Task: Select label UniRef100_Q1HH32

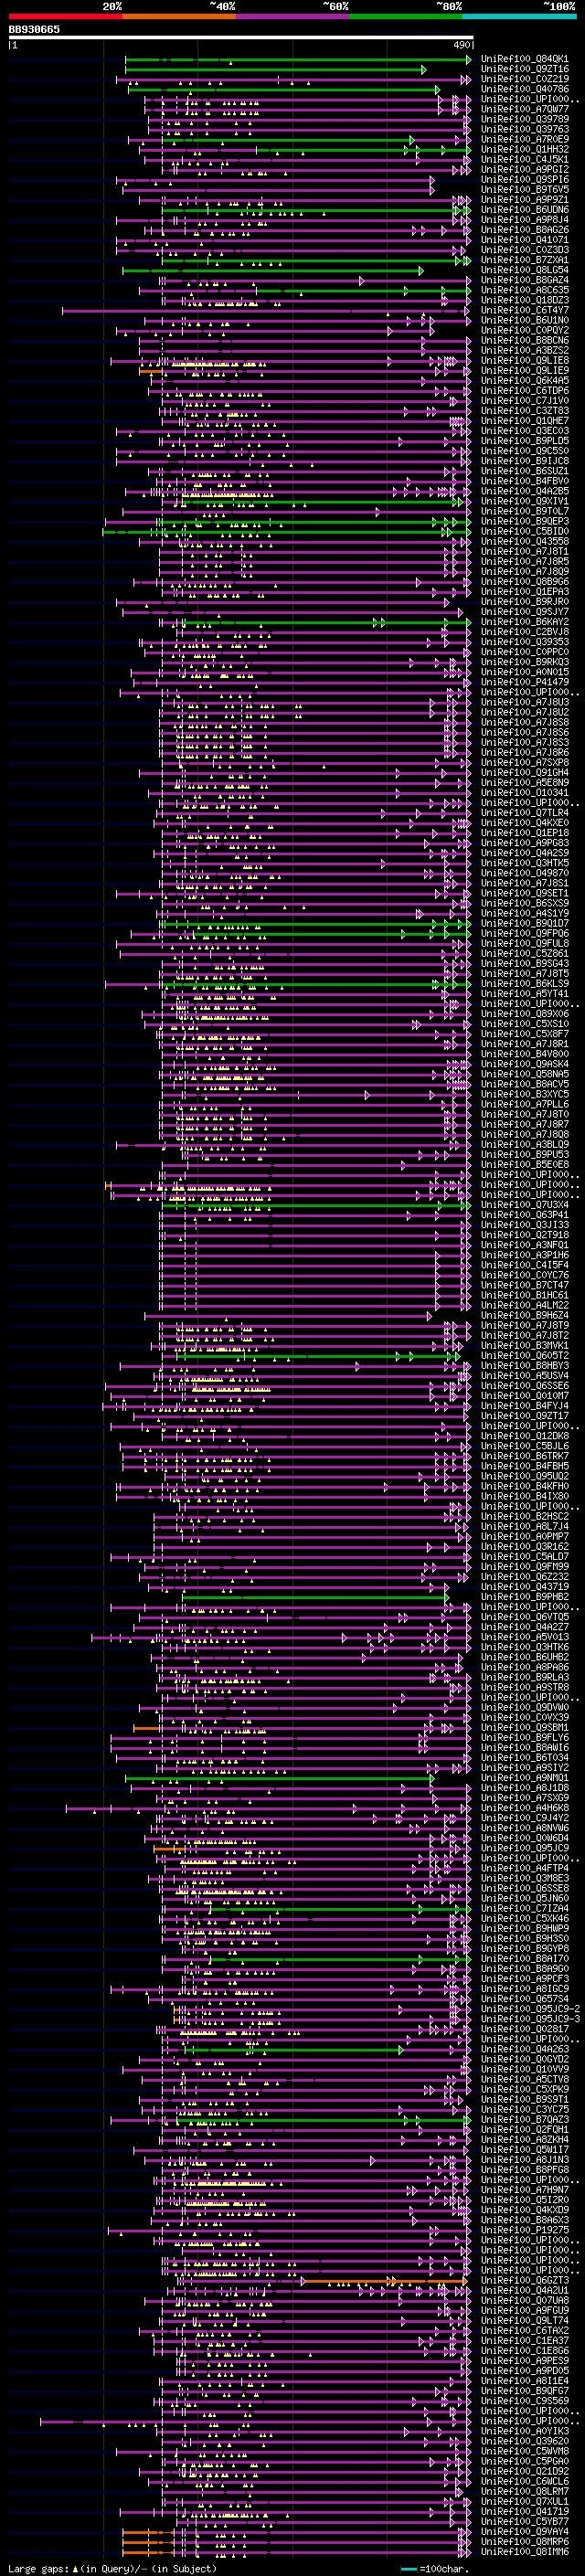Action: click(x=524, y=149)
